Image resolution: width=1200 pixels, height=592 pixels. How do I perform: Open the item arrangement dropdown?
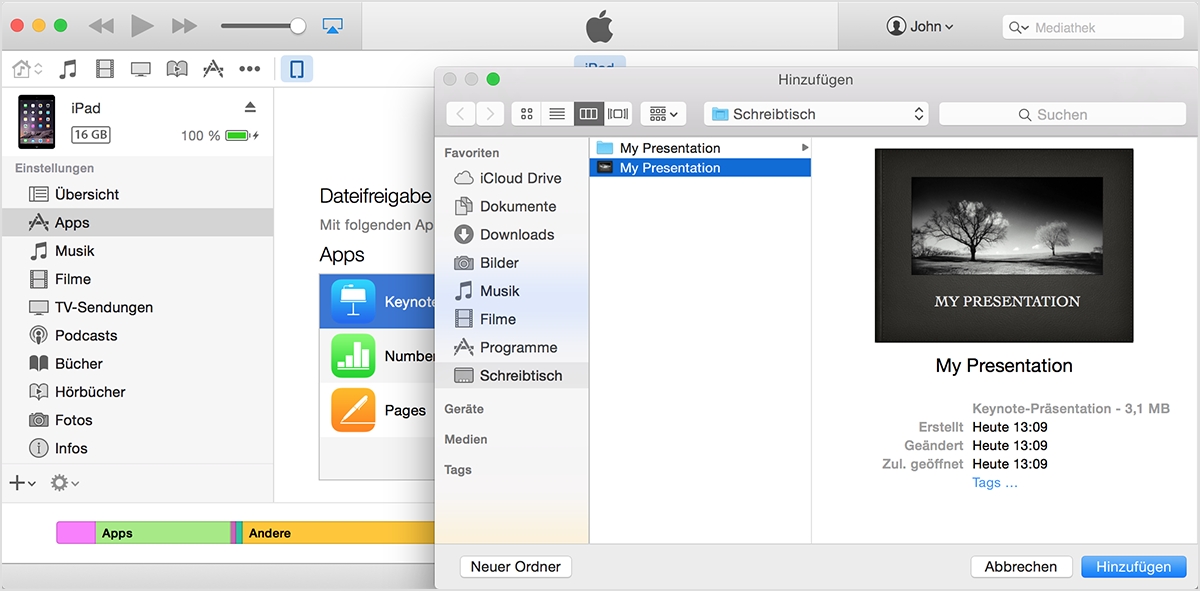(x=663, y=114)
